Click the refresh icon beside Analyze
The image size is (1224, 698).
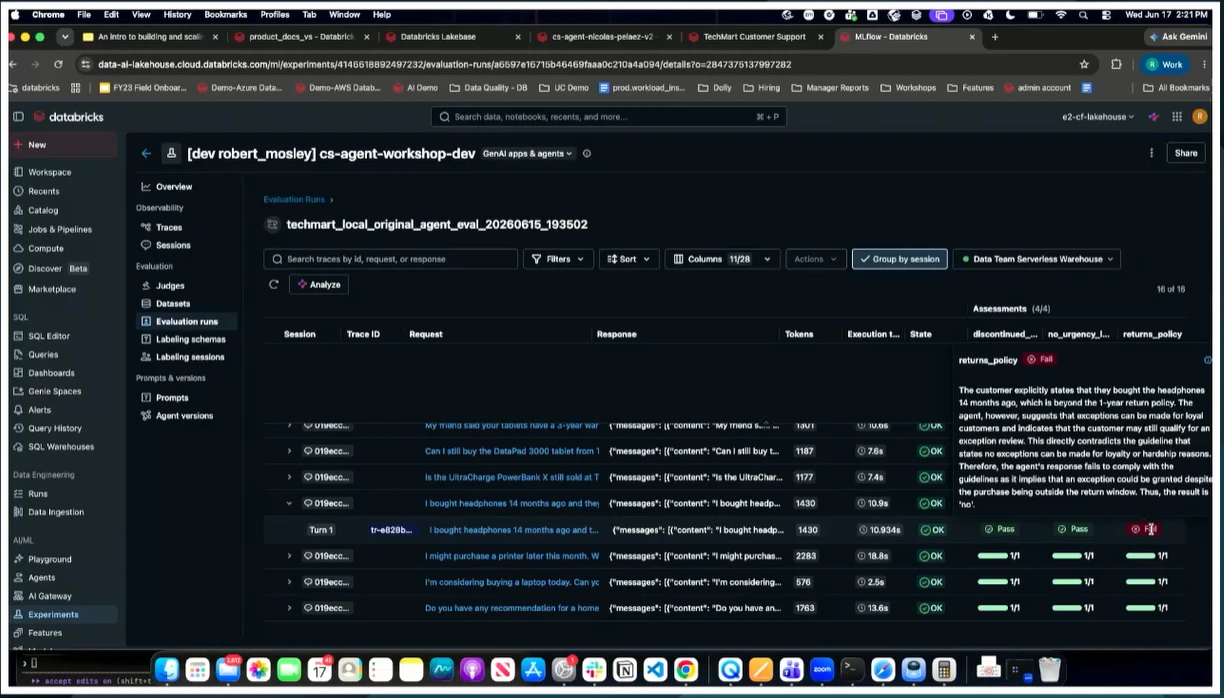[274, 285]
